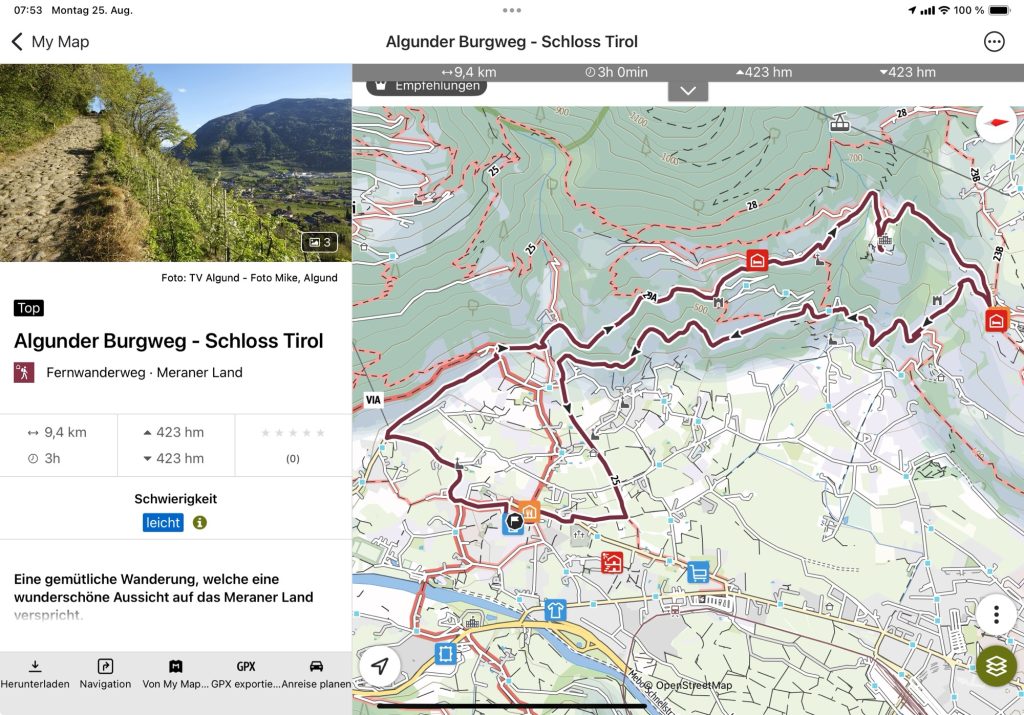Download the tour with Herunterladen
Screen dimensions: 1024x715
click(x=35, y=673)
